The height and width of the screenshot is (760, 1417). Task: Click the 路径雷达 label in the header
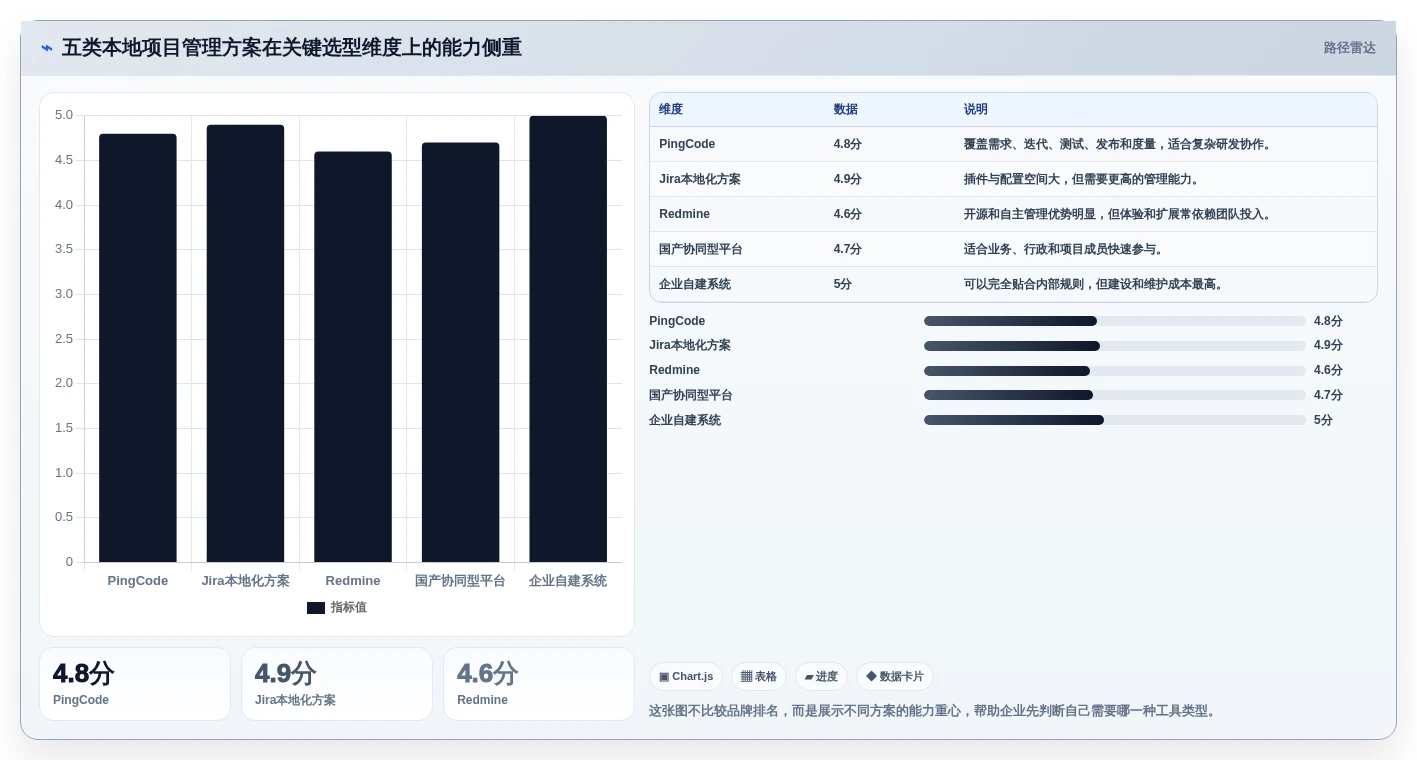(x=1349, y=48)
